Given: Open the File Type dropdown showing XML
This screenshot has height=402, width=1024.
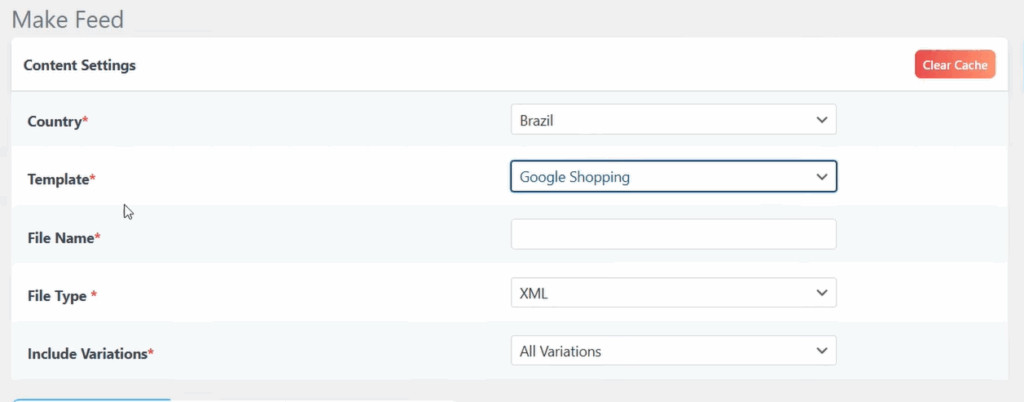Looking at the screenshot, I should click(672, 293).
